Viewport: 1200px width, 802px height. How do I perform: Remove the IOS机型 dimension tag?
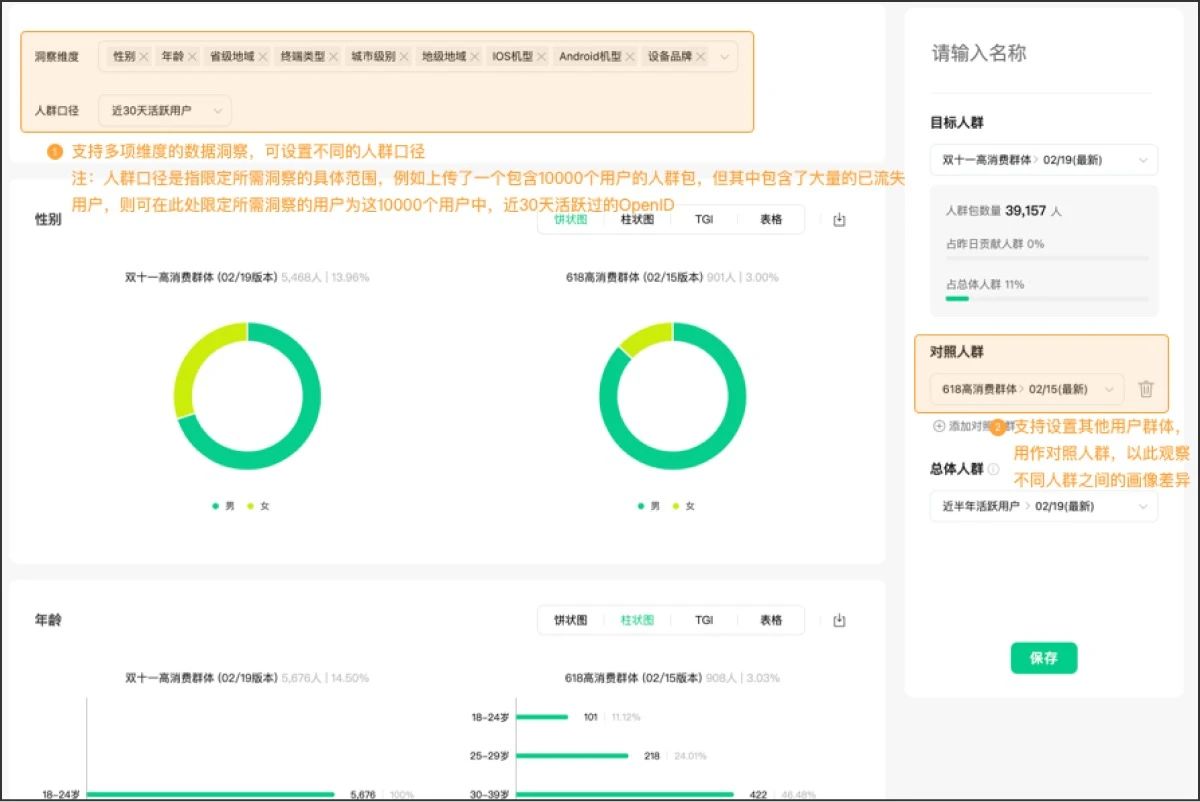[541, 57]
